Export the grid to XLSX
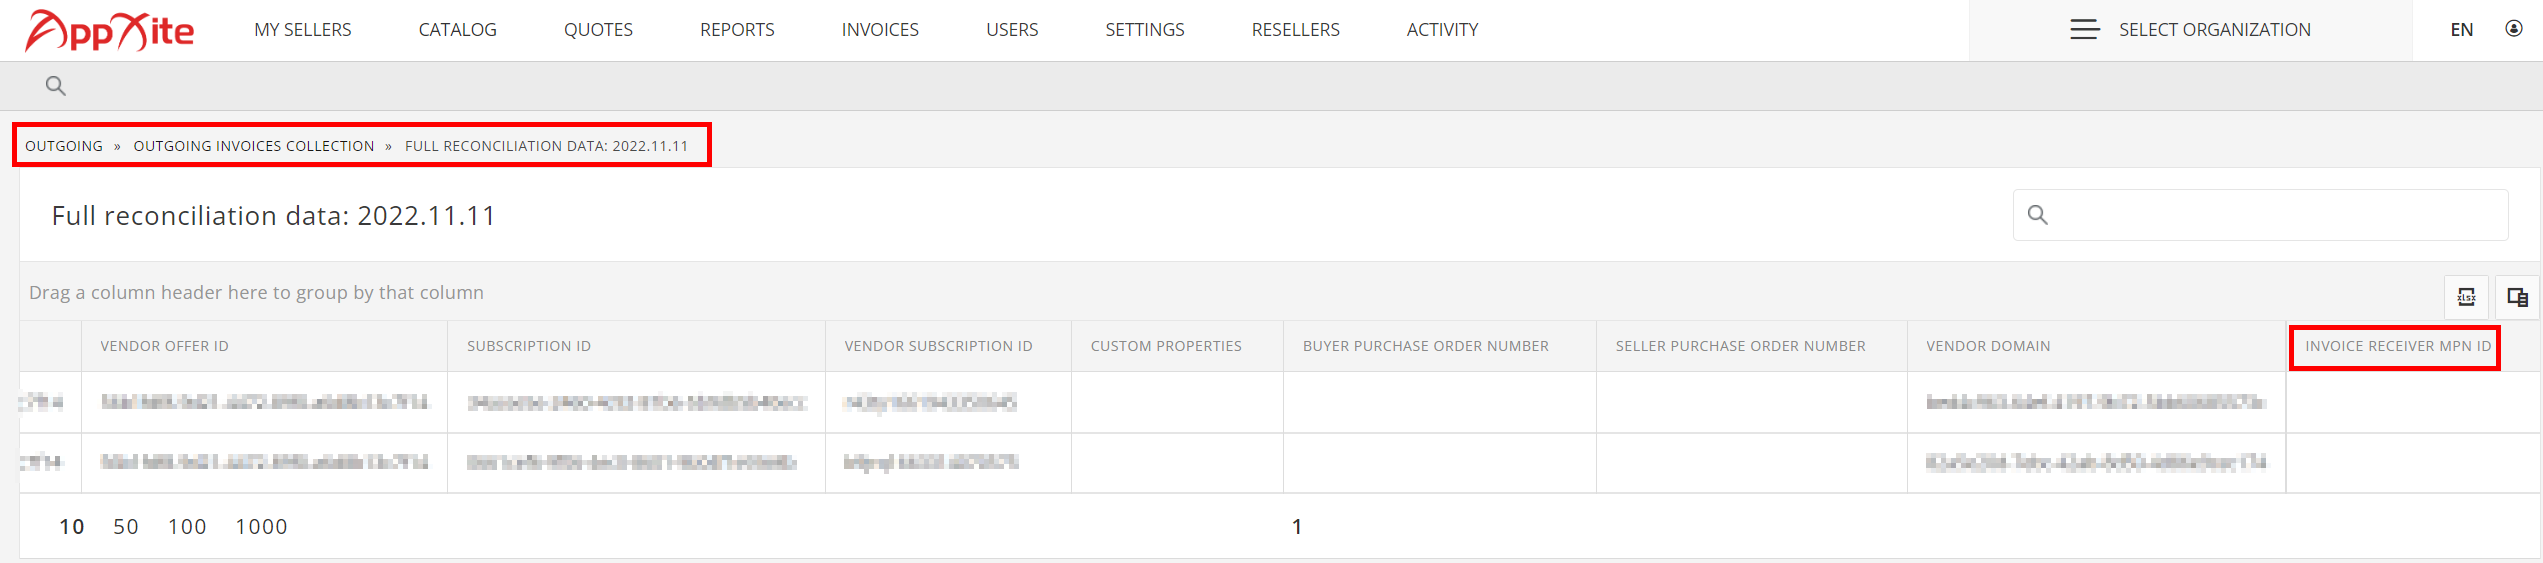This screenshot has height=563, width=2543. (2467, 297)
